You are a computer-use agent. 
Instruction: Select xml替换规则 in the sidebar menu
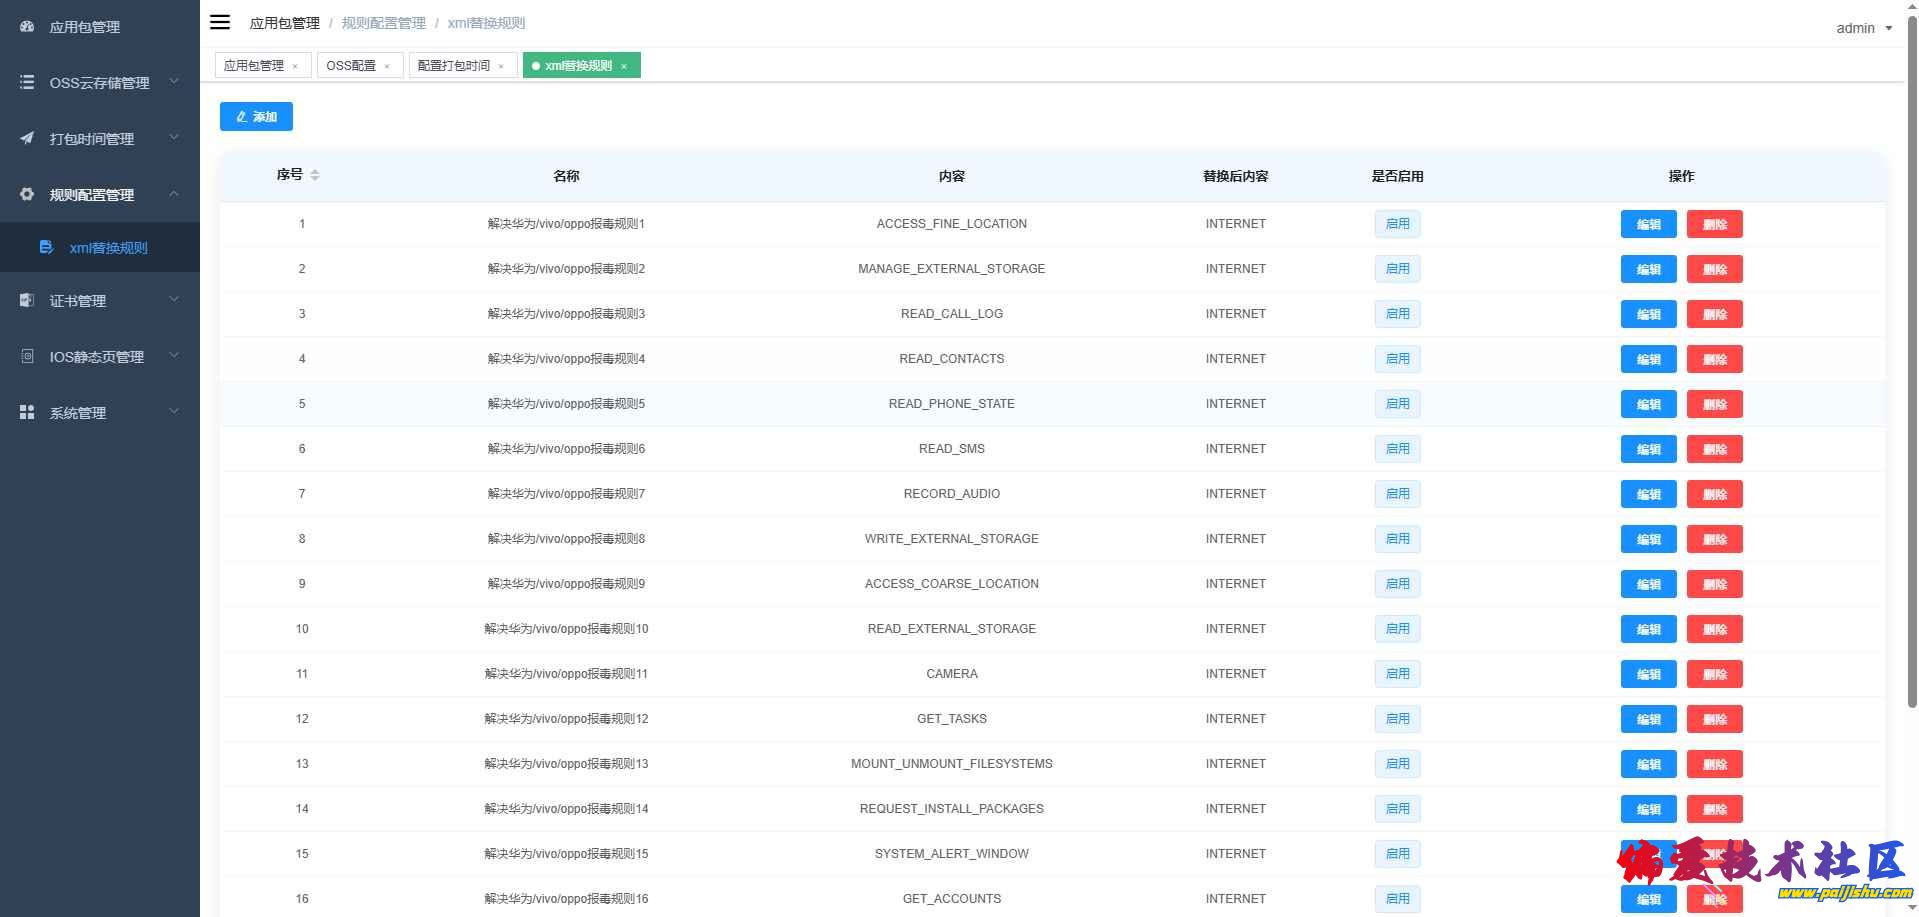pyautogui.click(x=108, y=248)
